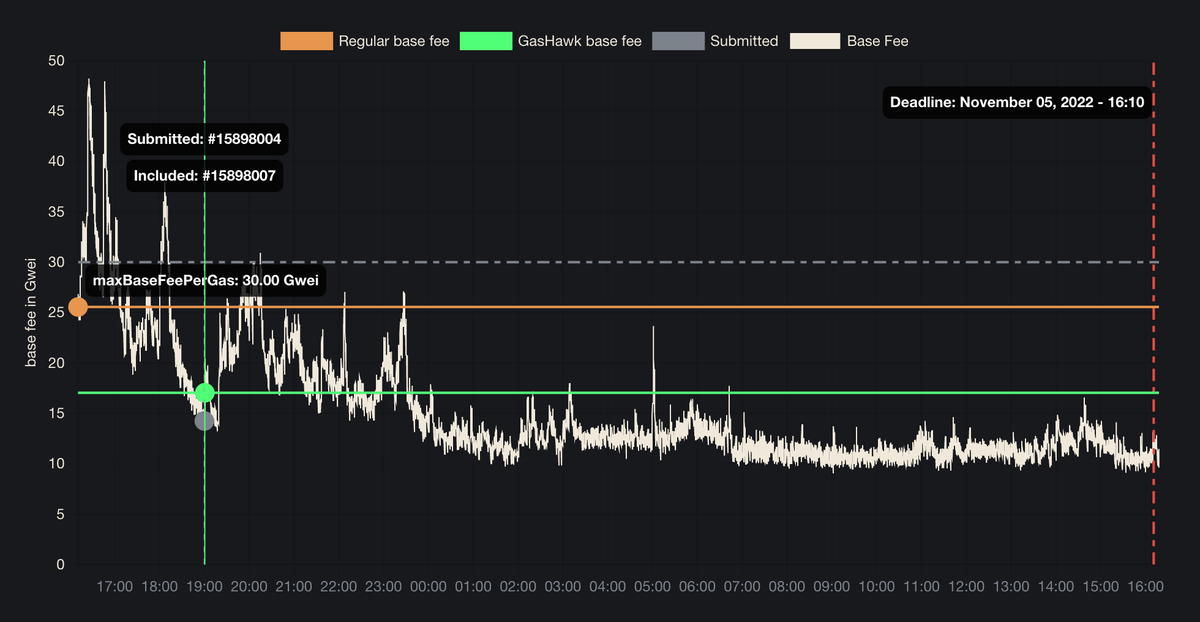Click the maxBaseFeePerGas 30.00 Gwei label
1200x622 pixels.
(204, 281)
